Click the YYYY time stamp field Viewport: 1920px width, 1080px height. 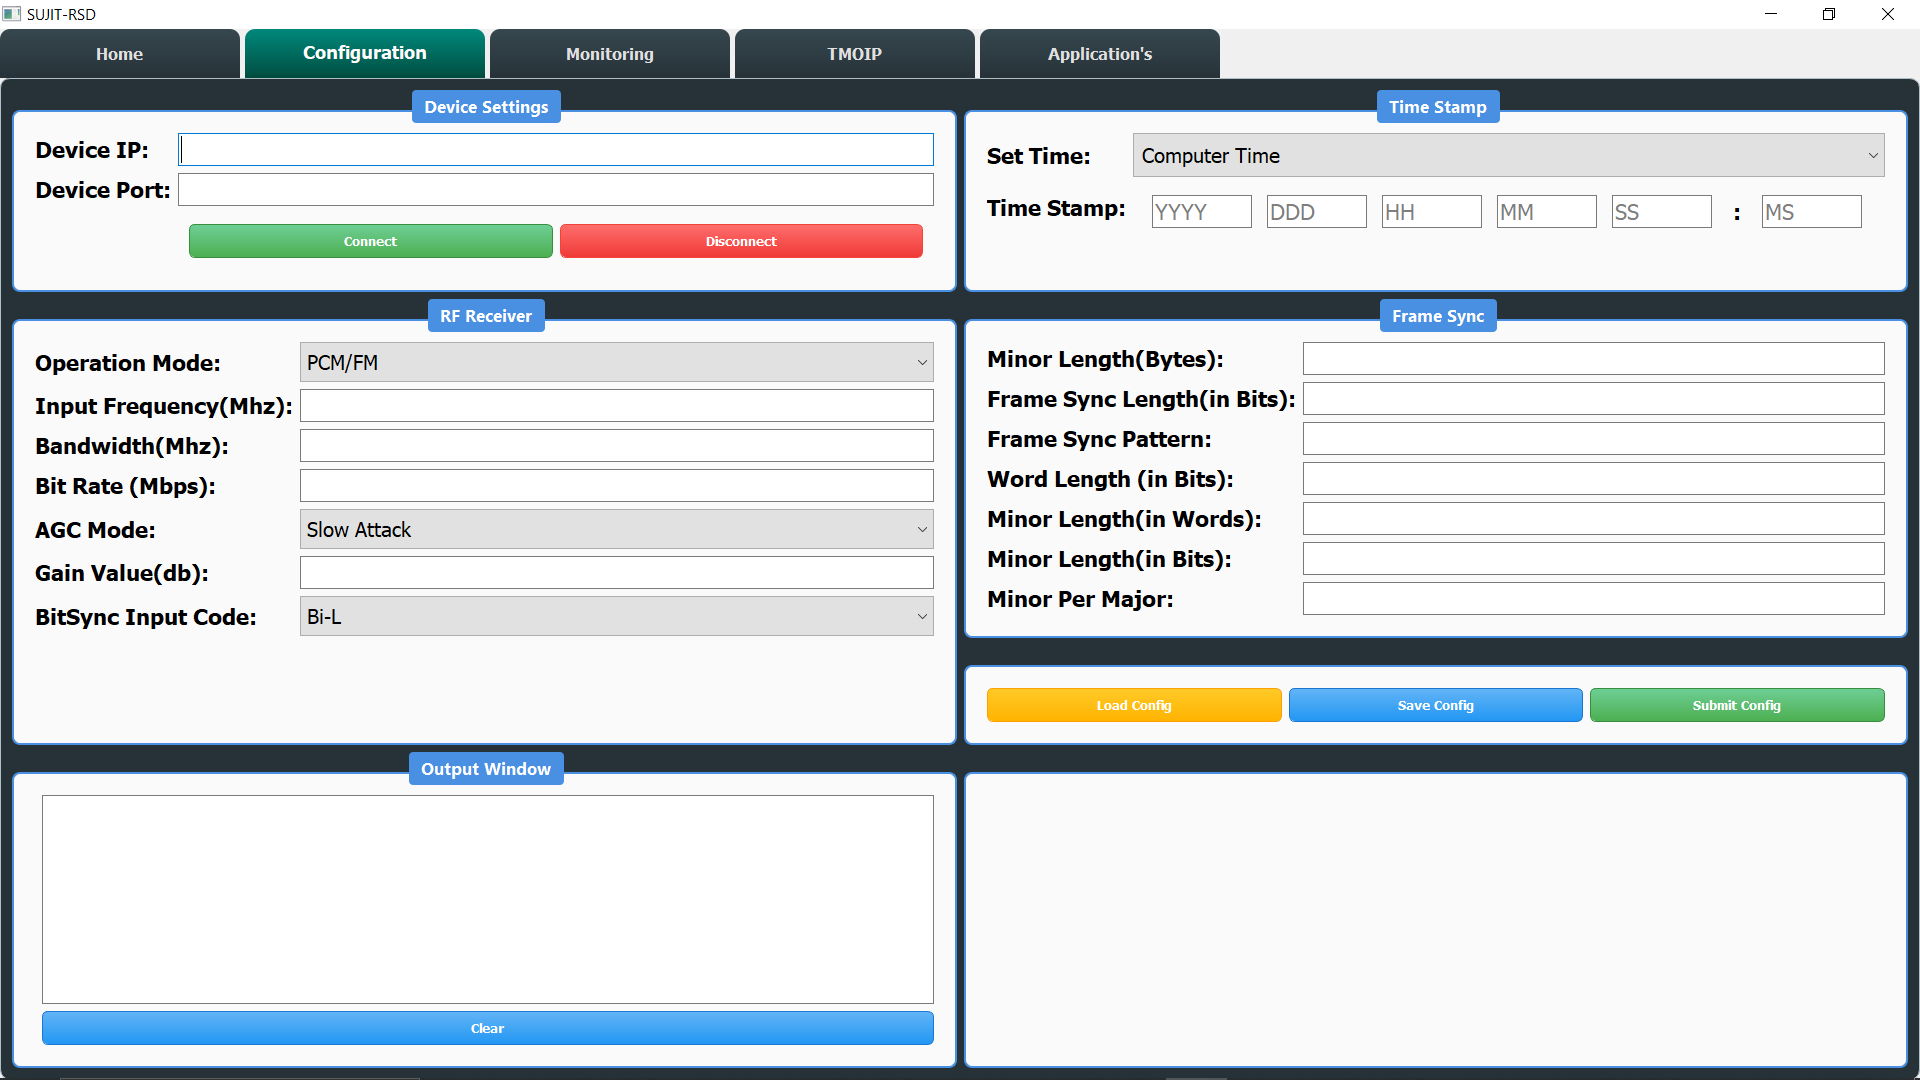[1200, 212]
